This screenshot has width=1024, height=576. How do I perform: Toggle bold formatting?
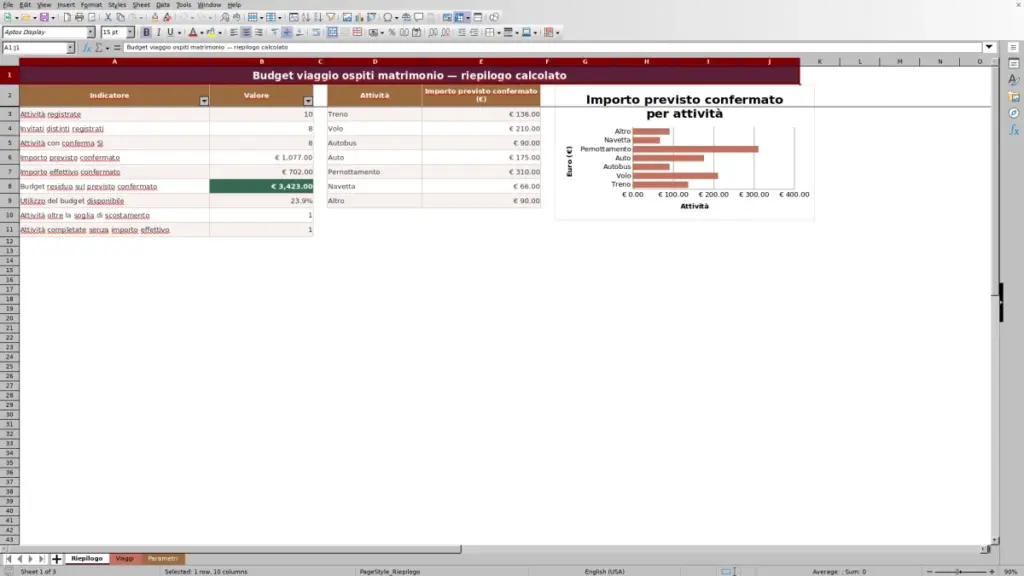146,32
